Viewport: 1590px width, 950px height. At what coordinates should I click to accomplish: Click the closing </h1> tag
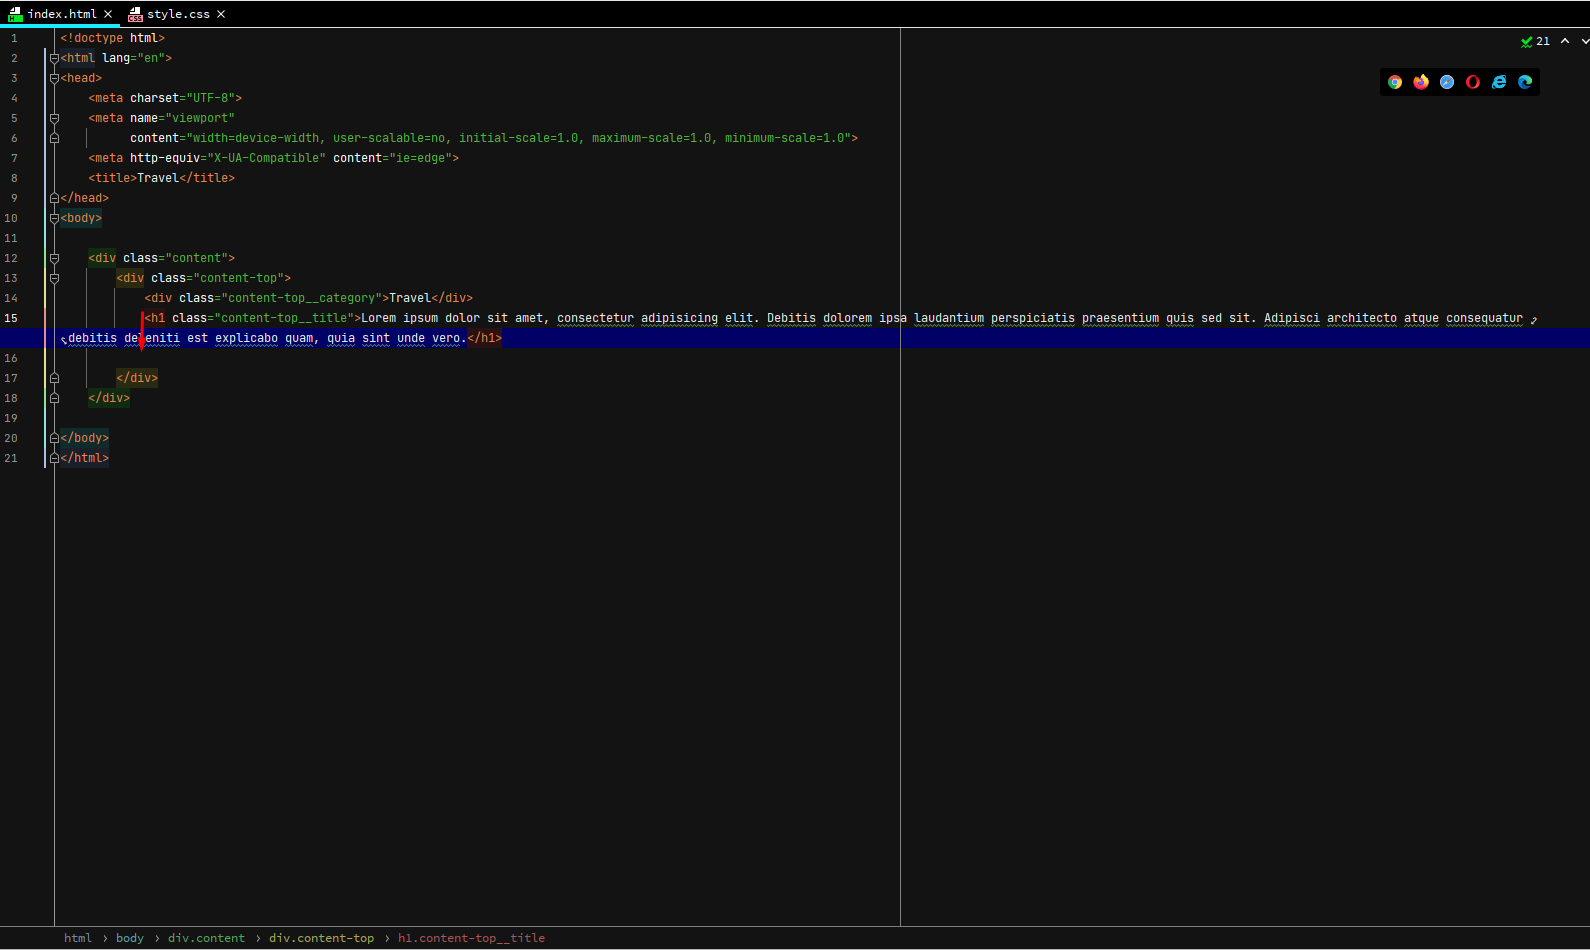click(484, 338)
